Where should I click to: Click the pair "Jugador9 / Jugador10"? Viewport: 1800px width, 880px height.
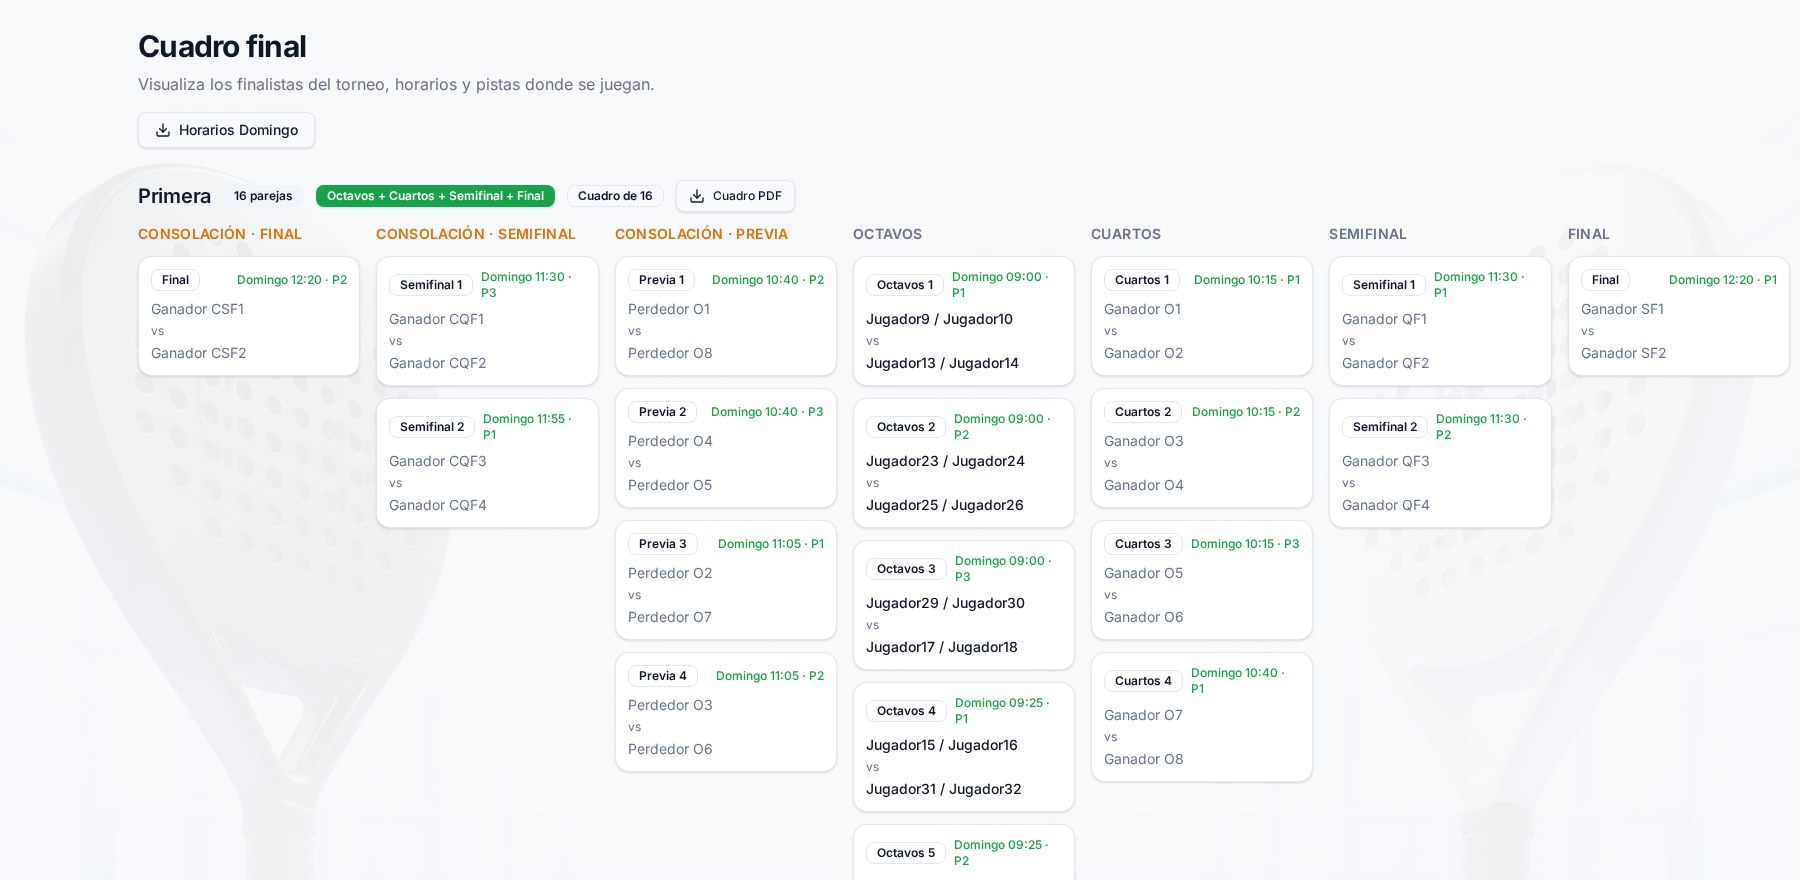tap(939, 319)
